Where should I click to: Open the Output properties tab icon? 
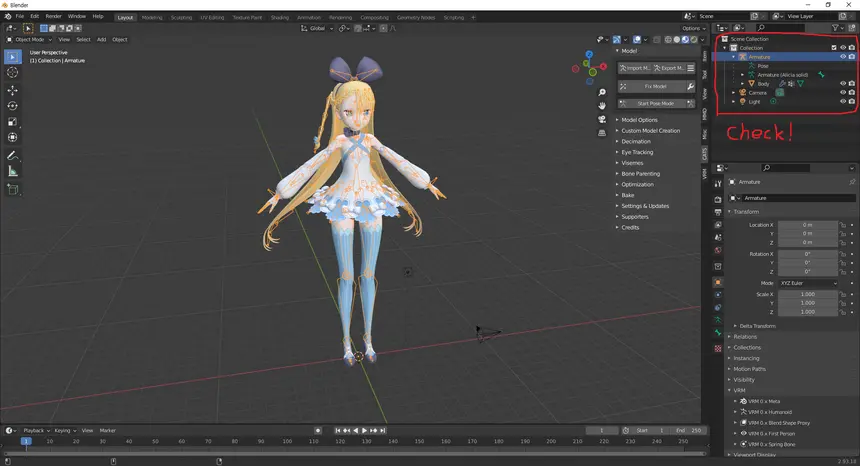[718, 212]
